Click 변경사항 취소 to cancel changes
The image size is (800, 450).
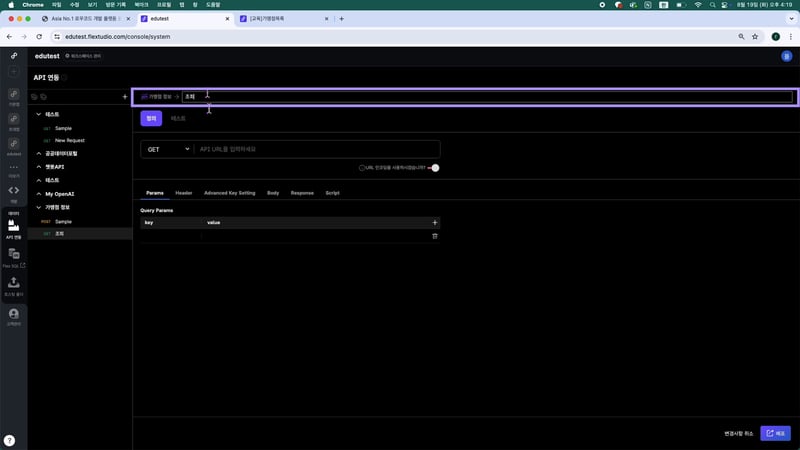point(738,433)
